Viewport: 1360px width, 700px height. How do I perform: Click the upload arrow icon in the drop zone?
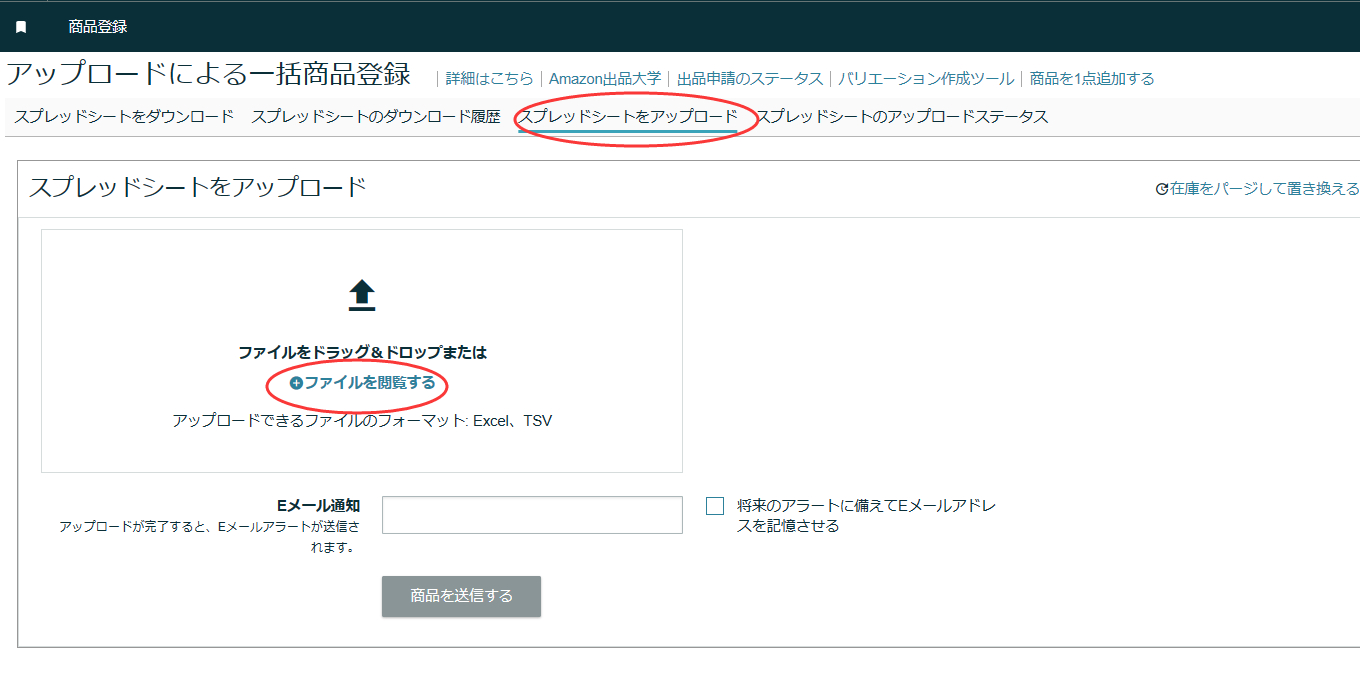pyautogui.click(x=361, y=295)
